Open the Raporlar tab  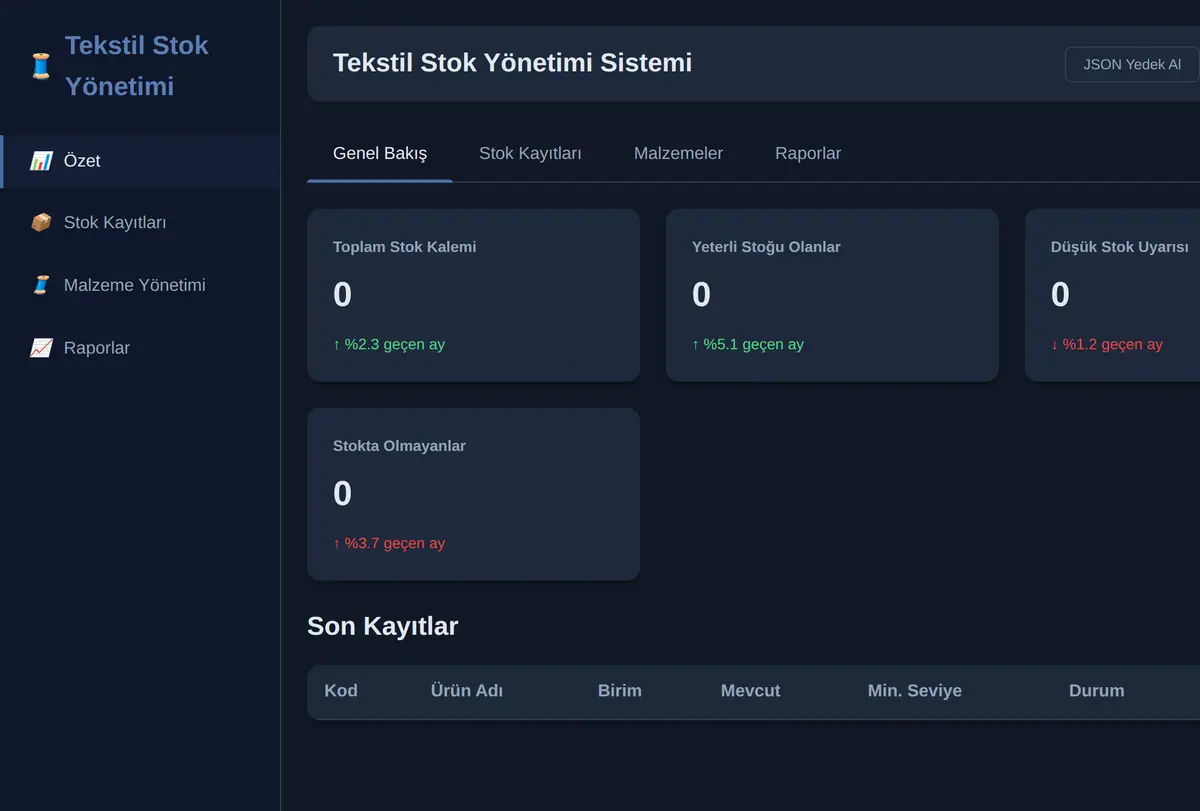click(808, 153)
